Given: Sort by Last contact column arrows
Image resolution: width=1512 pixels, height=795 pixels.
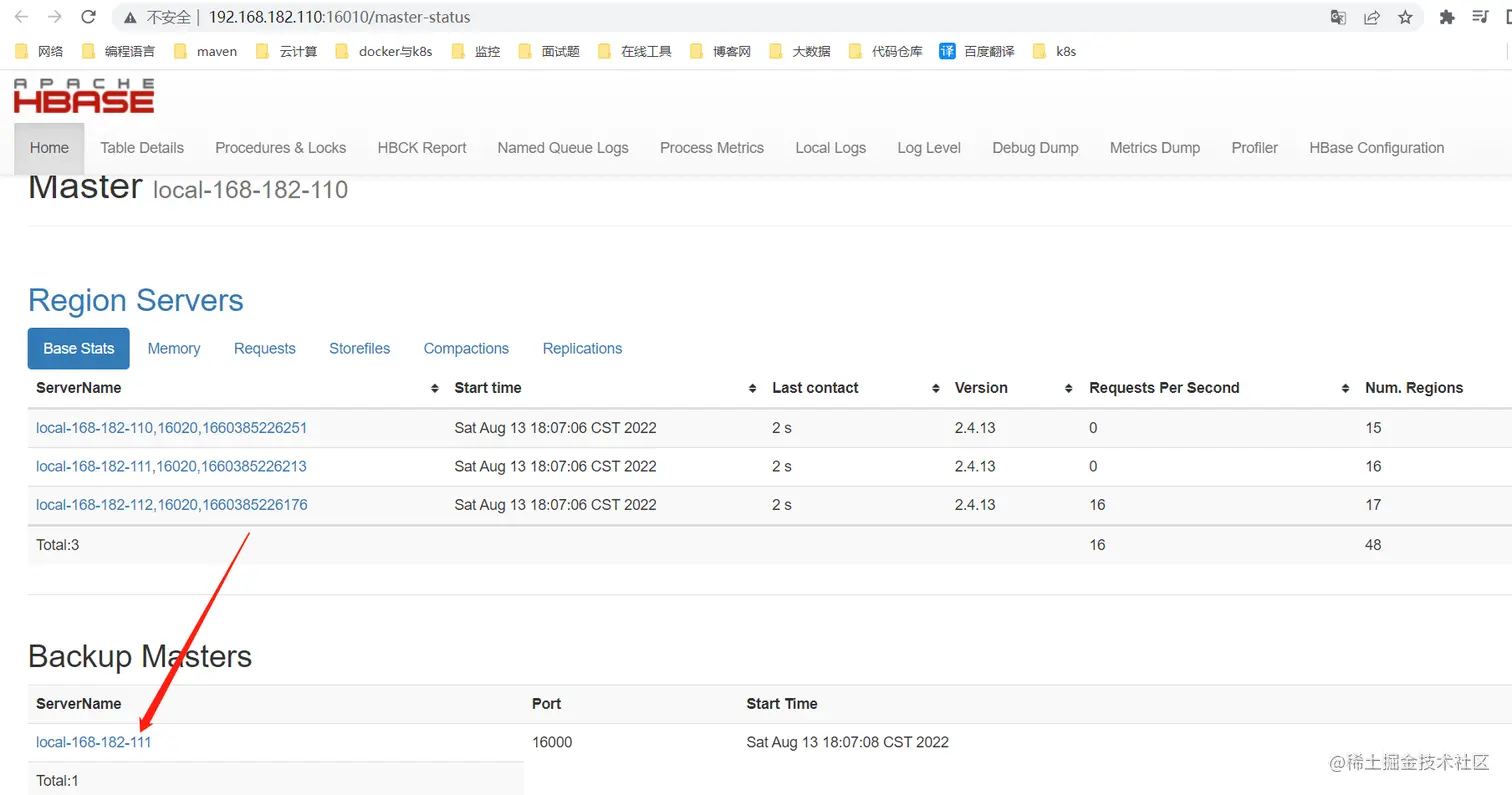Looking at the screenshot, I should pos(935,388).
